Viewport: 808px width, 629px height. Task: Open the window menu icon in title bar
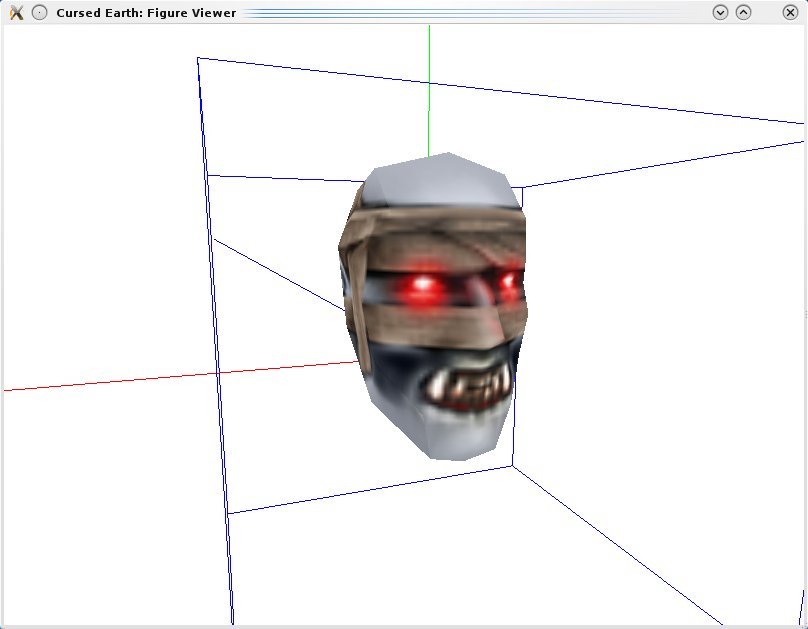pyautogui.click(x=15, y=12)
